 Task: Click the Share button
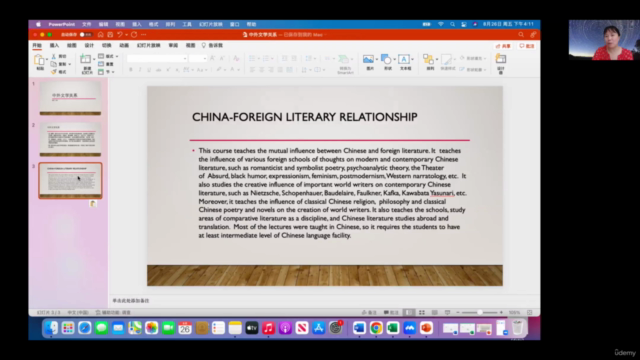click(x=503, y=46)
